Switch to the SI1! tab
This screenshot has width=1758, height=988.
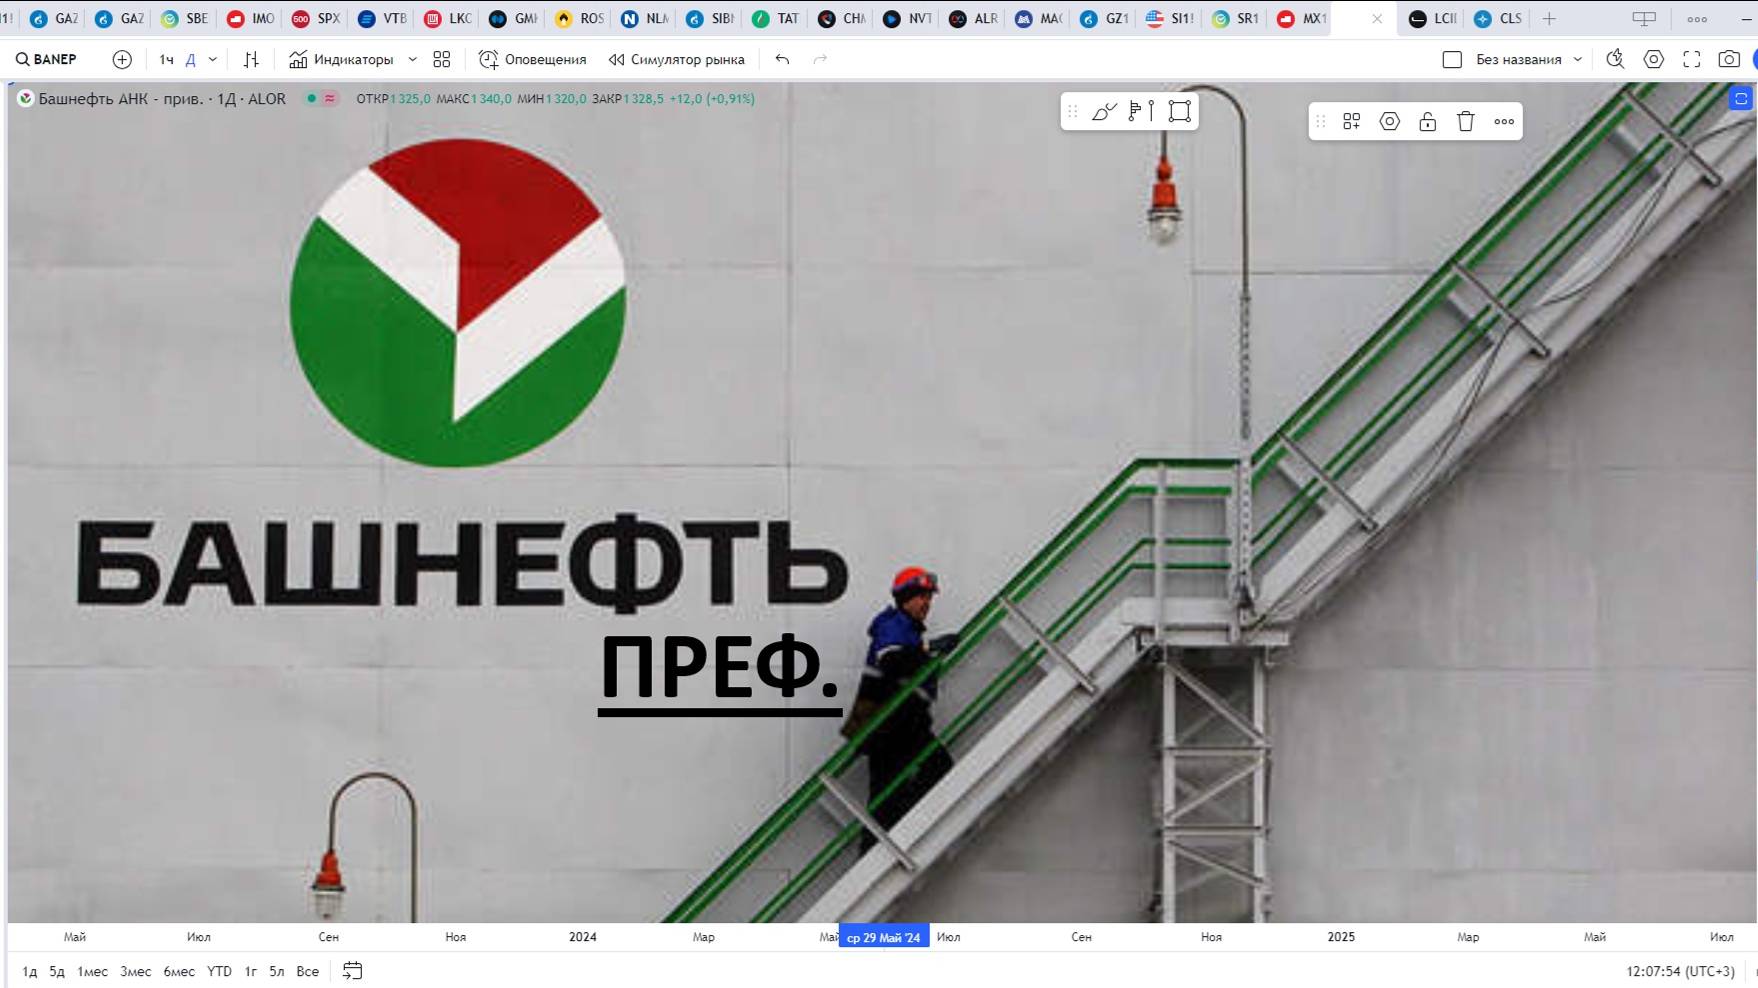1170,18
